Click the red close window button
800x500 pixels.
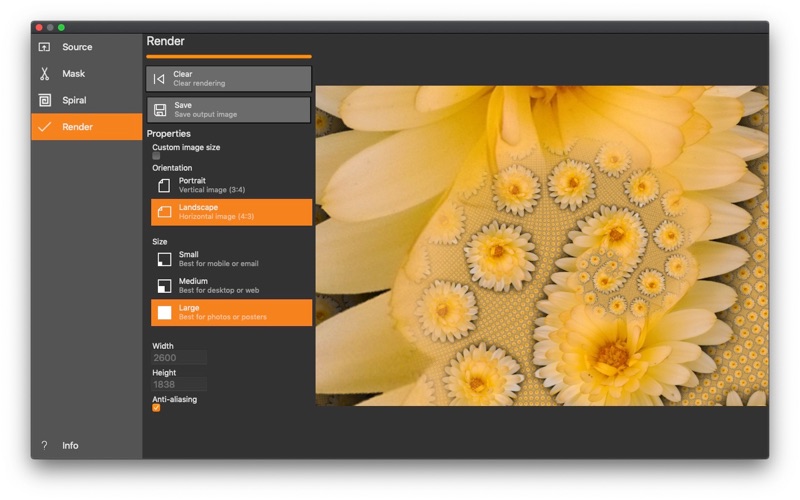pyautogui.click(x=39, y=28)
